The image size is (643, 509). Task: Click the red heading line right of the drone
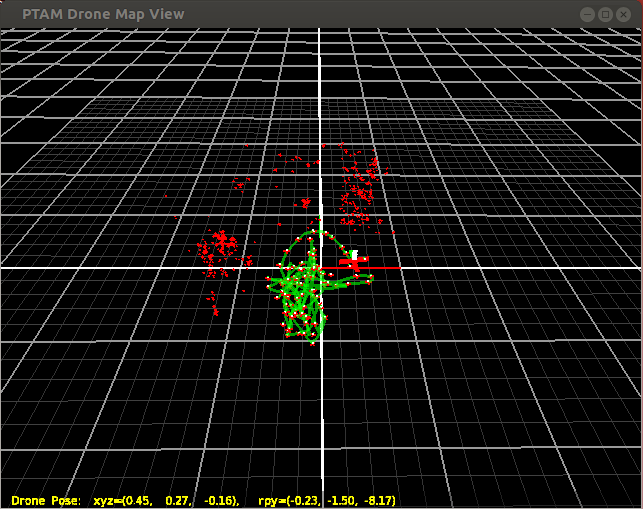[x=384, y=268]
